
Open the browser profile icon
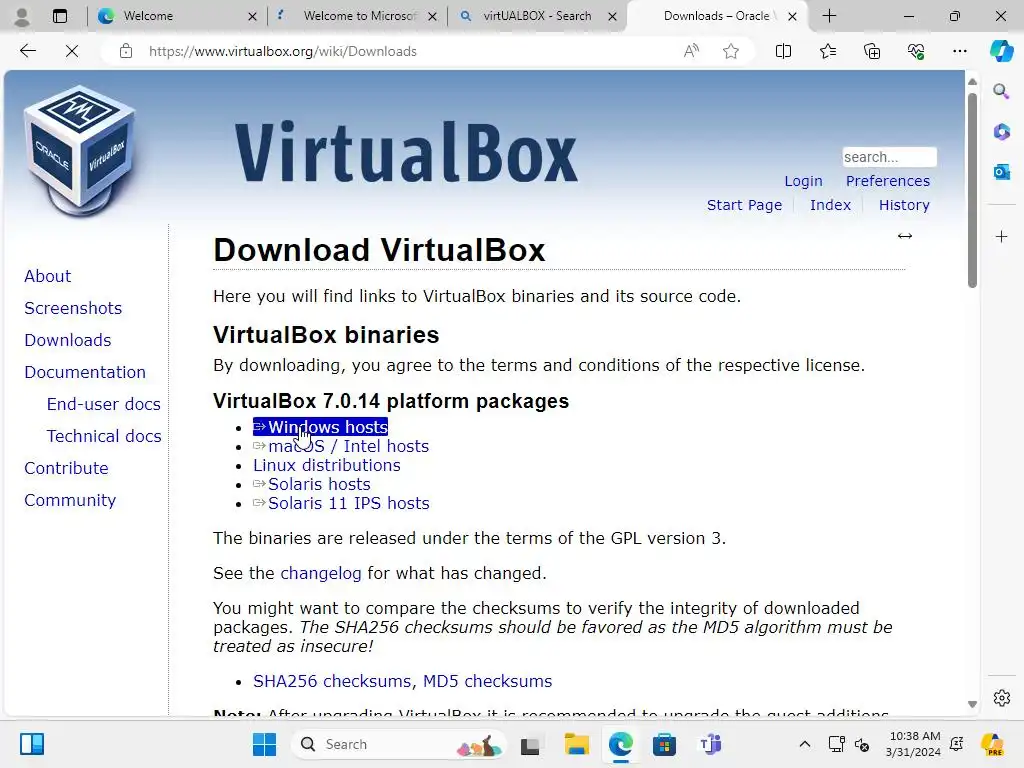[x=22, y=16]
